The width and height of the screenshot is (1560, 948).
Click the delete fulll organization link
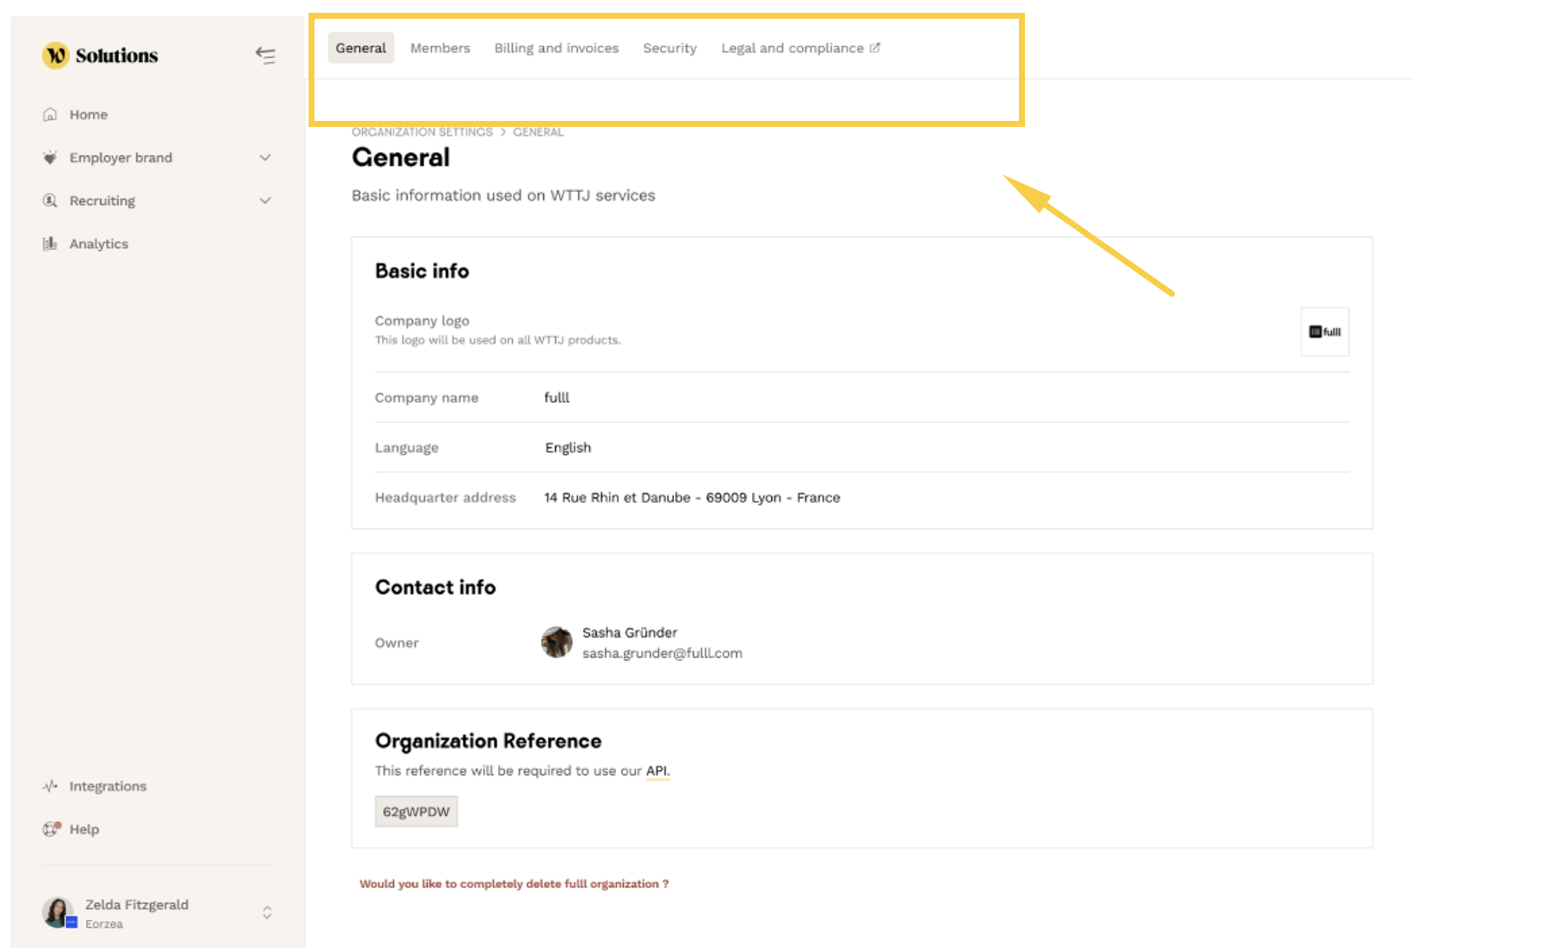click(514, 884)
